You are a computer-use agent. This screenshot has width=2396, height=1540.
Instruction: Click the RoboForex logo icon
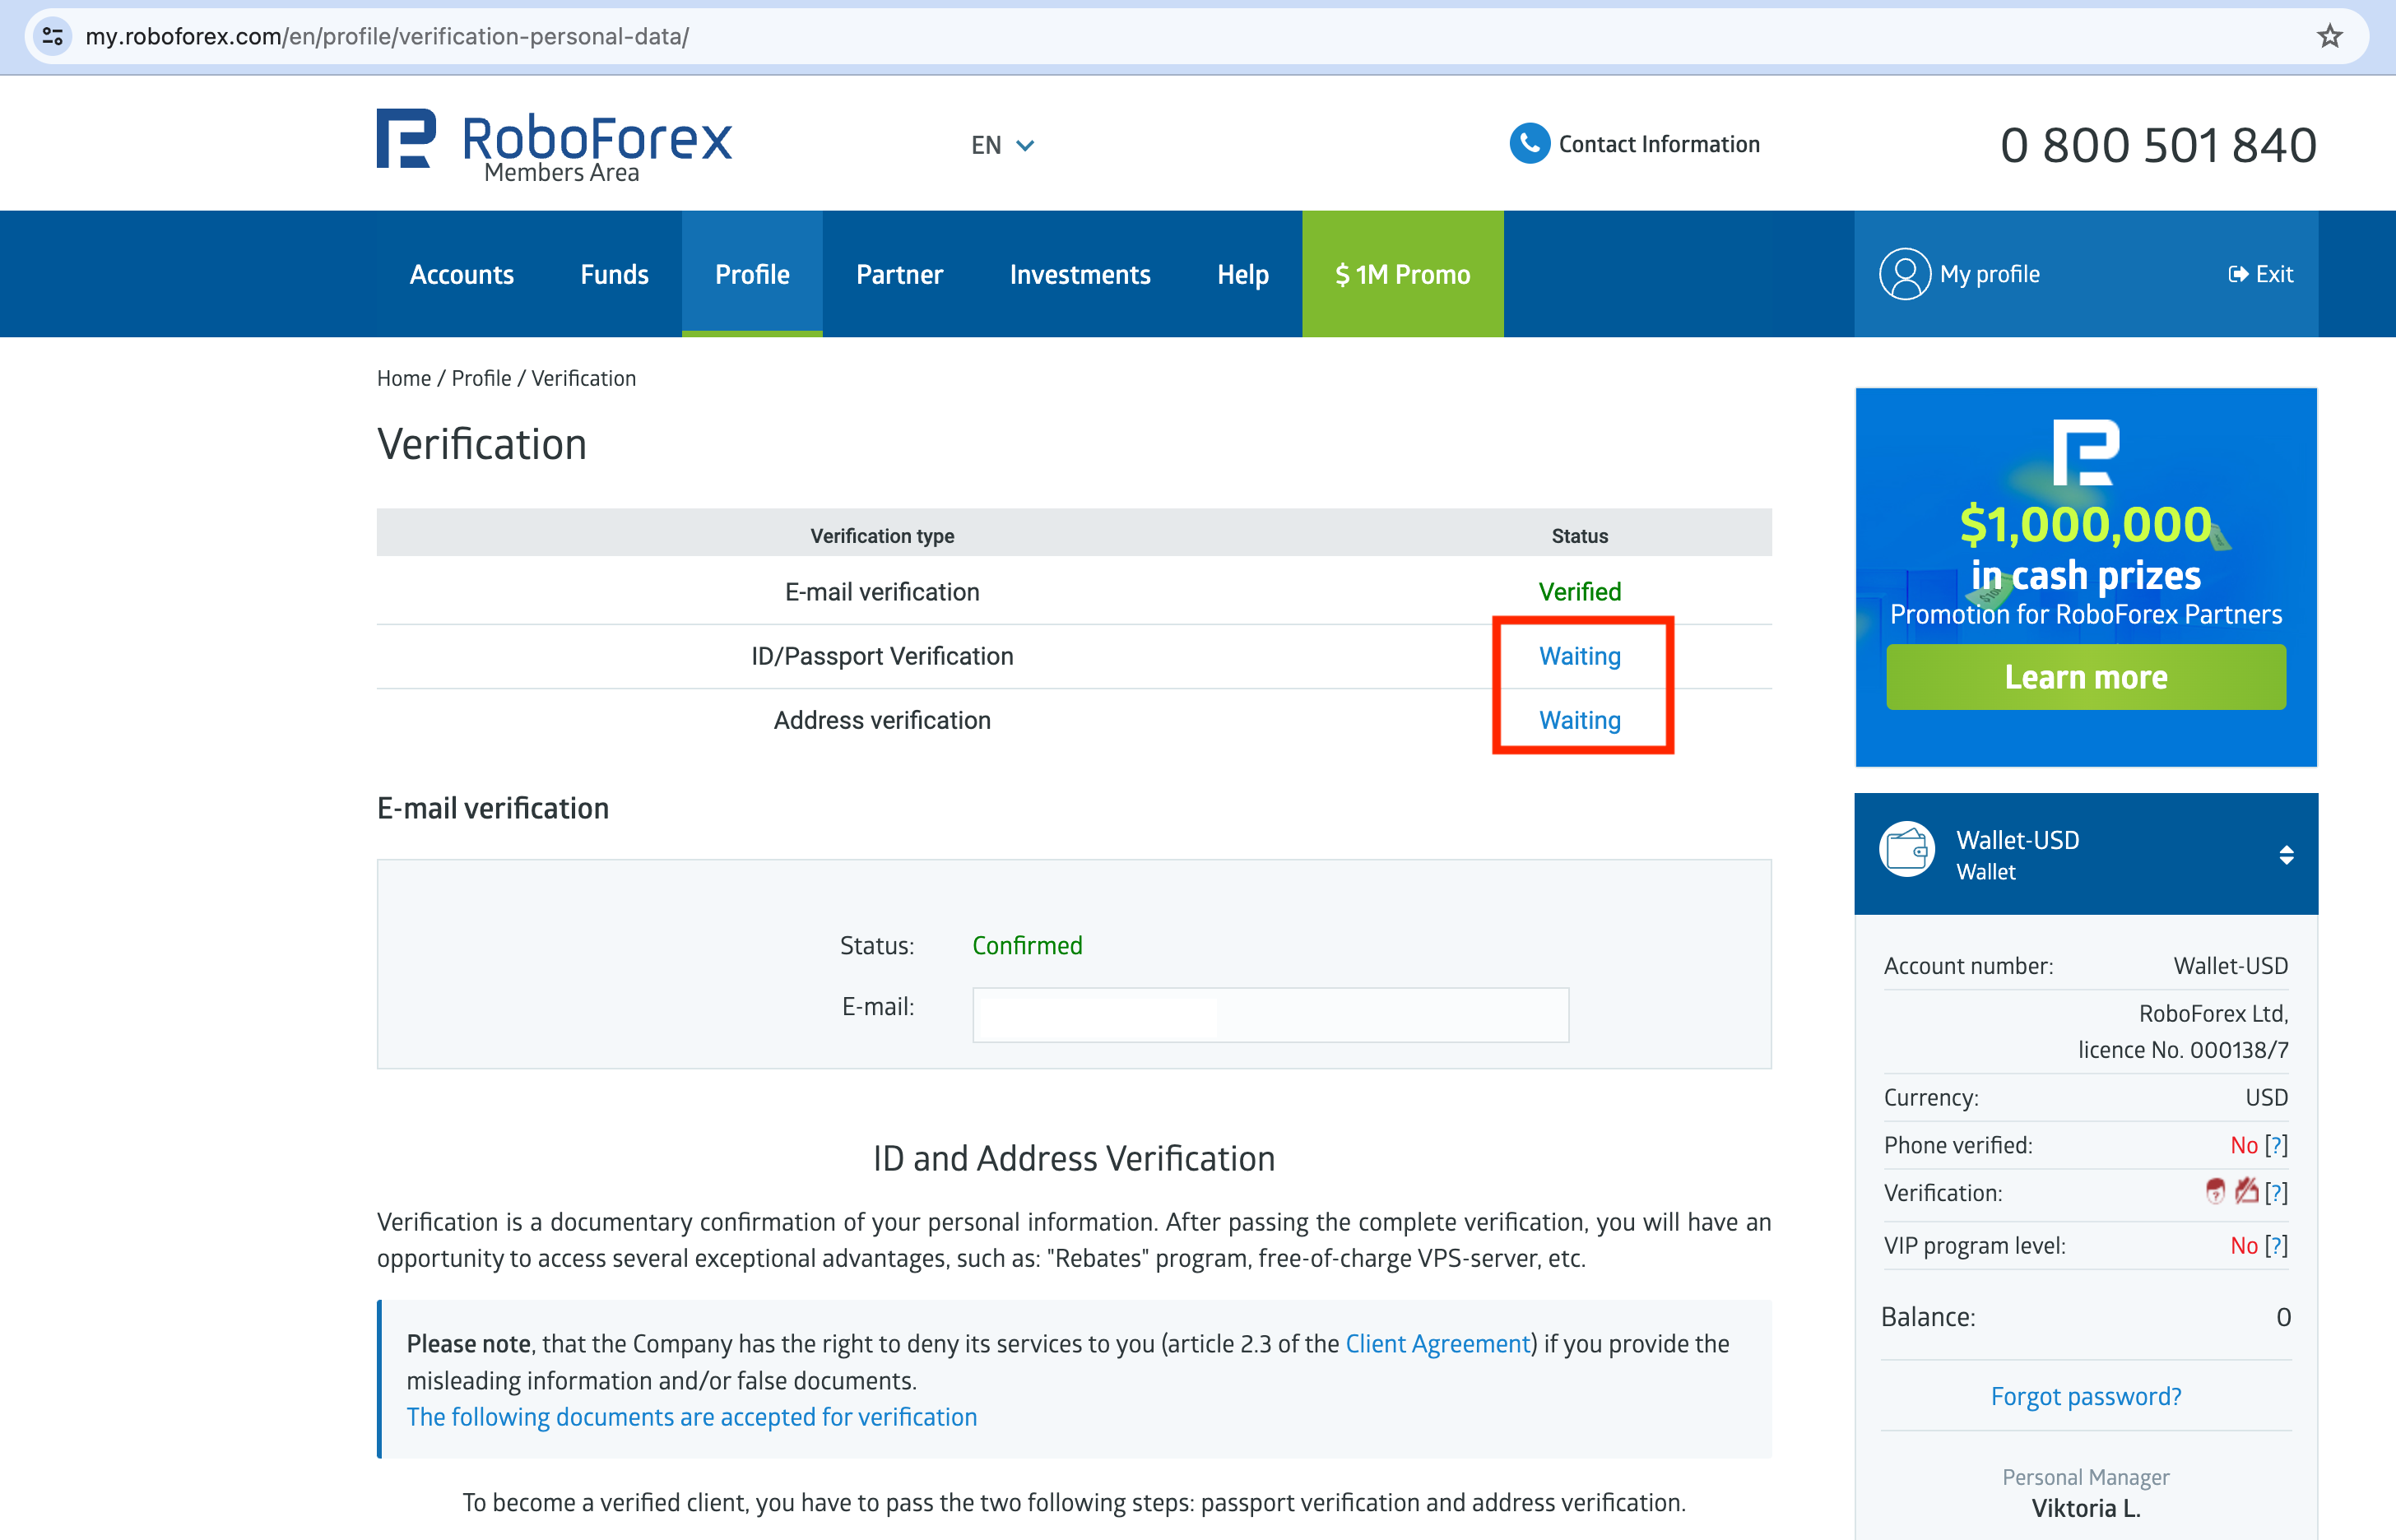[406, 139]
